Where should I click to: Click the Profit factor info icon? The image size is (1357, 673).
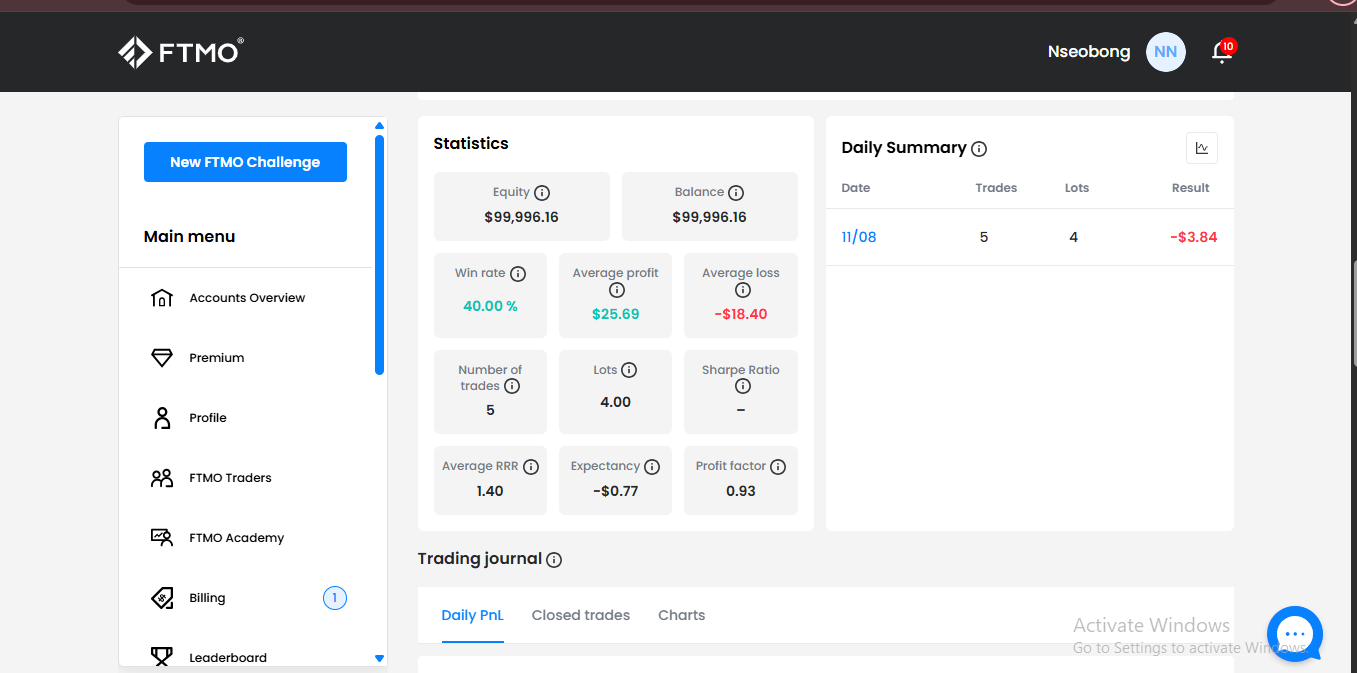[778, 467]
